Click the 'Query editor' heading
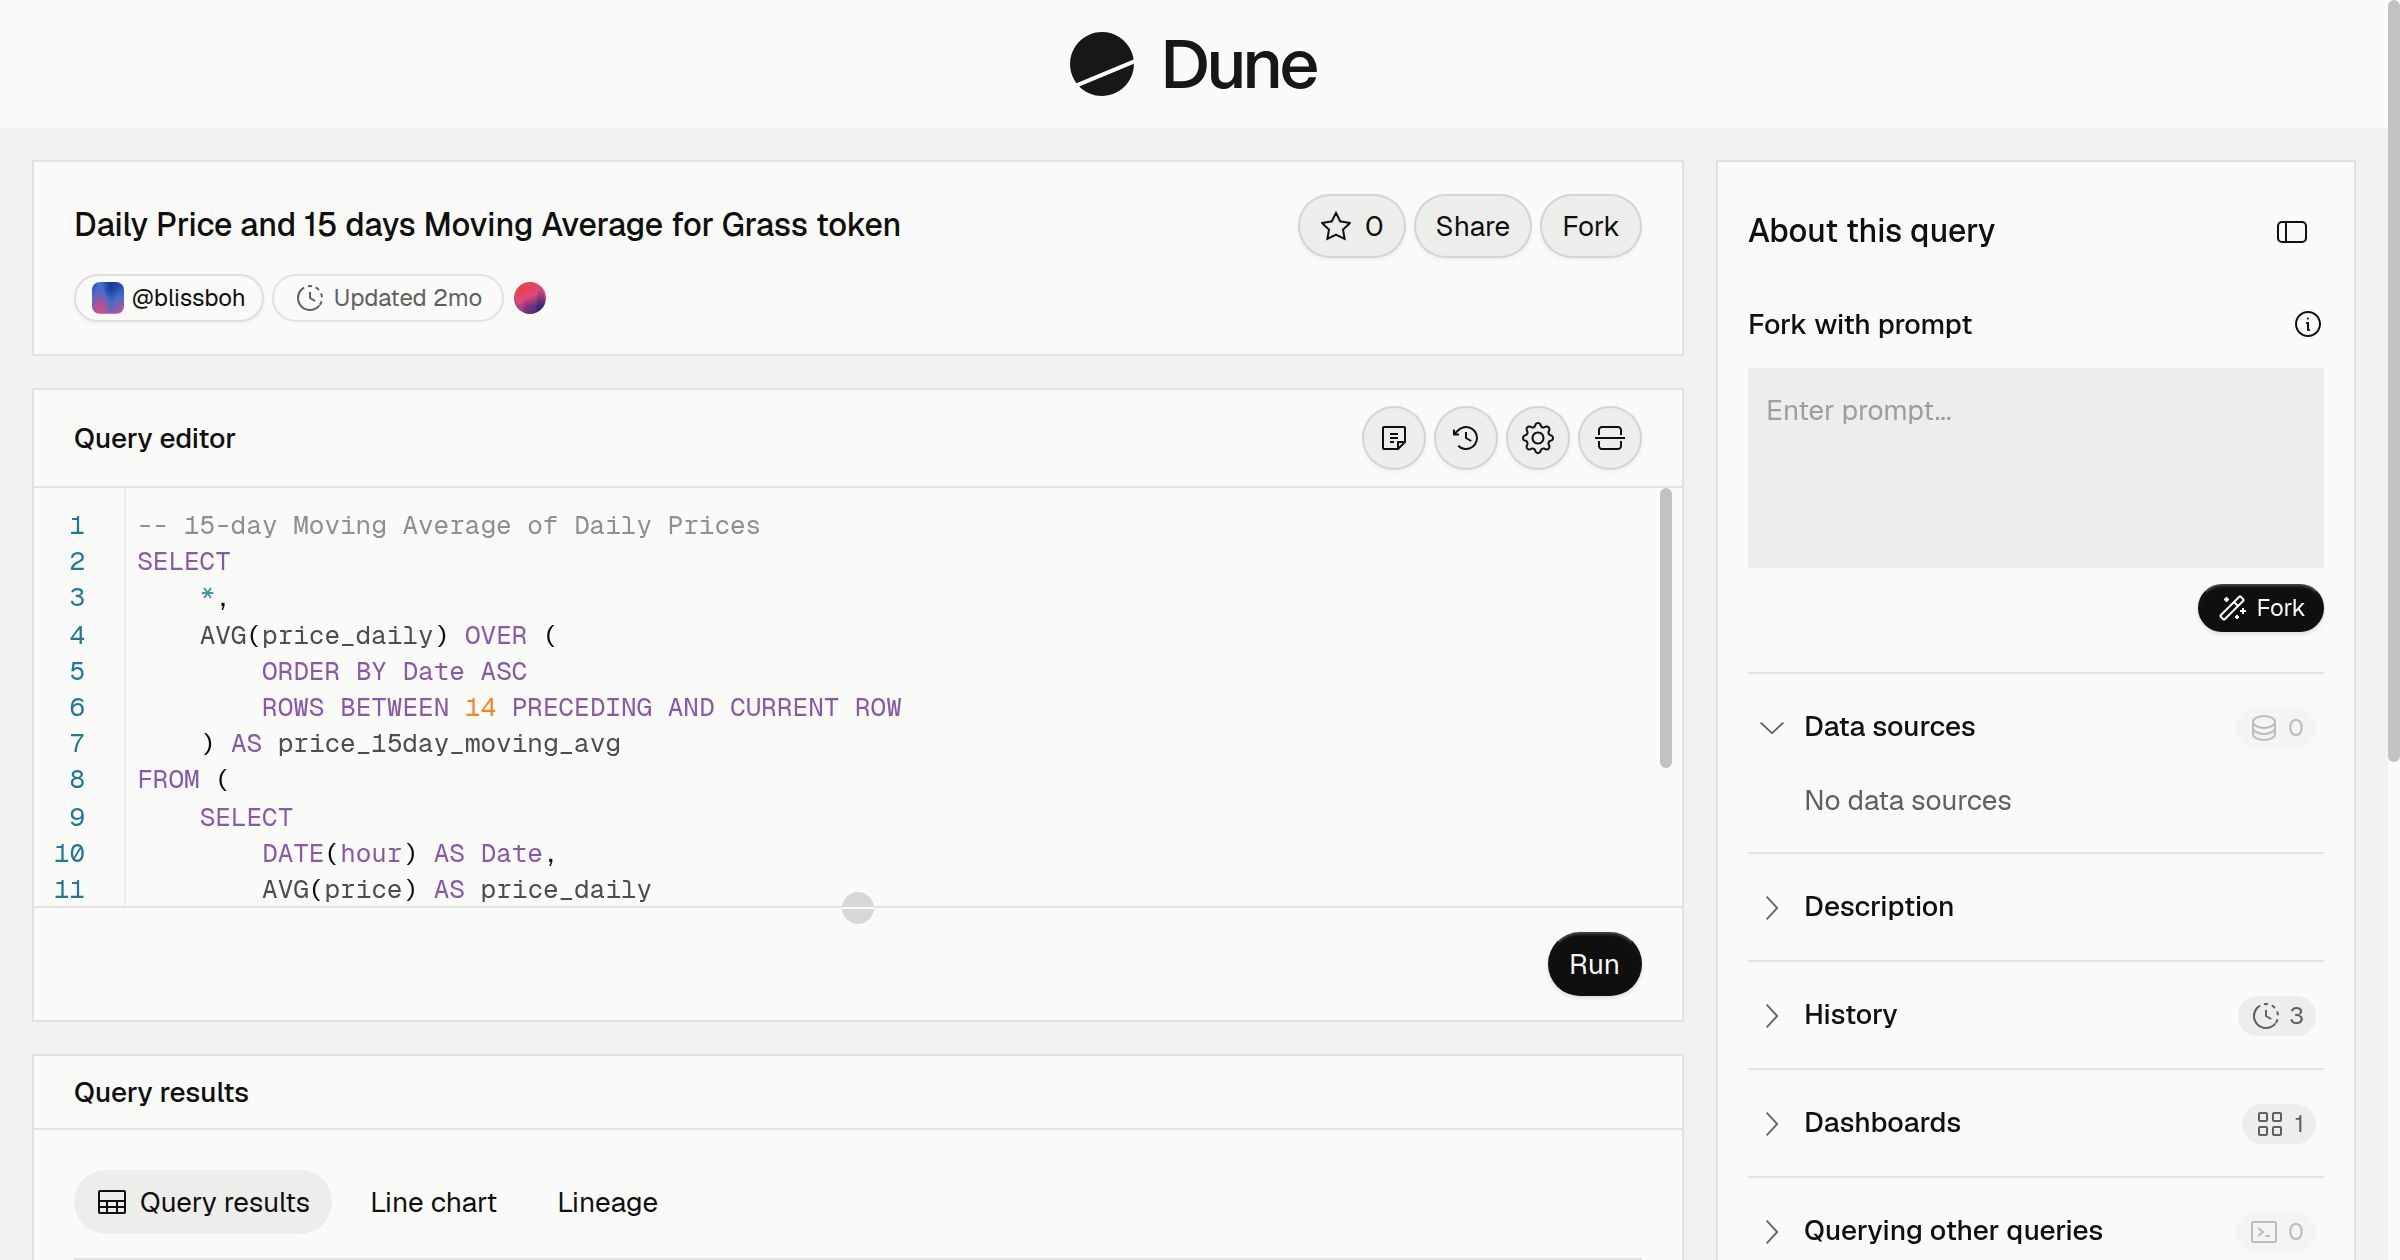 pyautogui.click(x=154, y=438)
